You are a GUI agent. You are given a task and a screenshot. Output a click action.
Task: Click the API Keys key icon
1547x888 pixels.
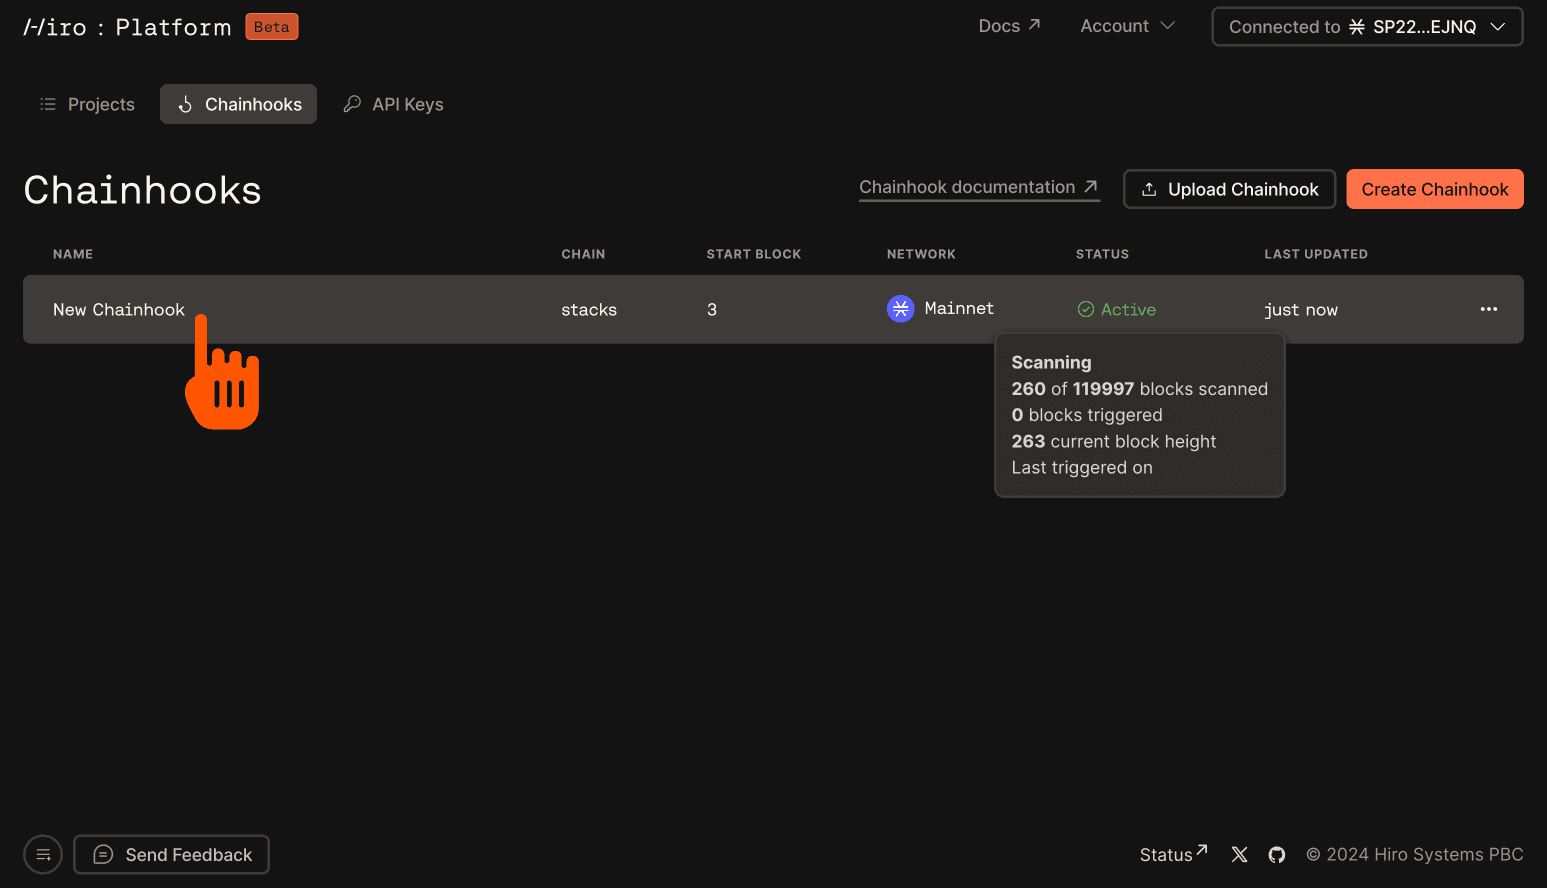tap(352, 104)
